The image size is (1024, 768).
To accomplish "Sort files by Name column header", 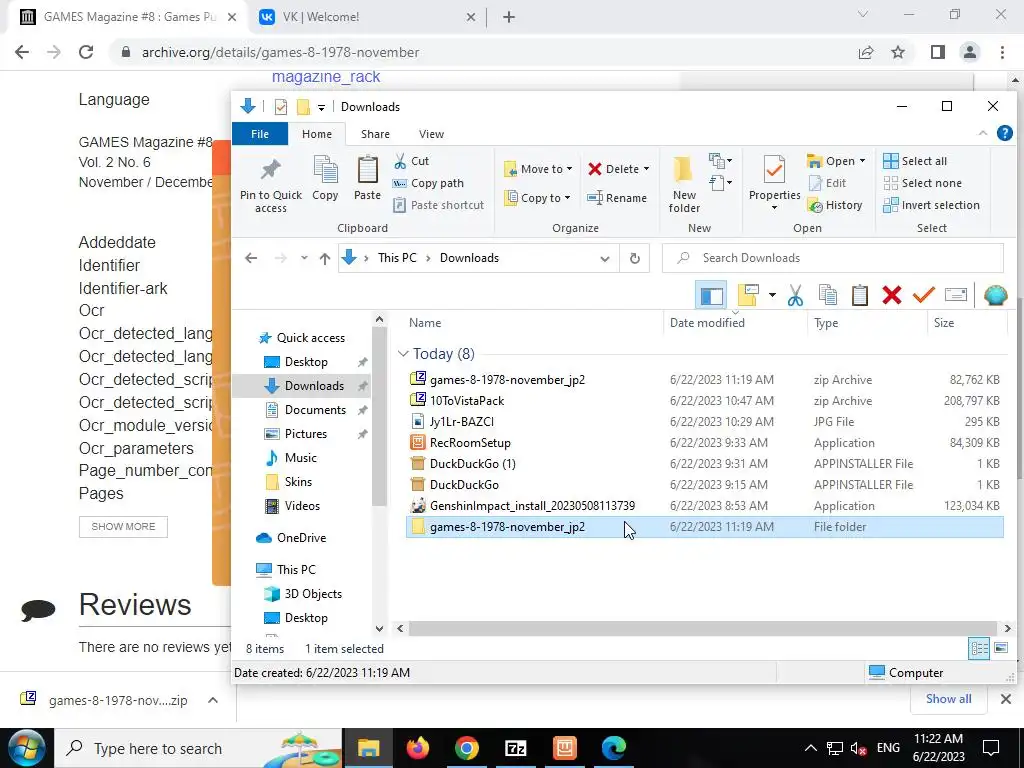I will [425, 323].
